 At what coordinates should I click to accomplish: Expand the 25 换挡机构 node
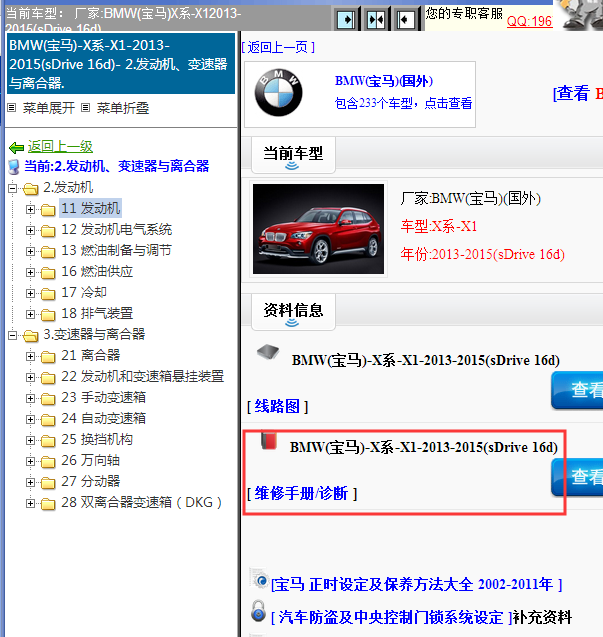(x=30, y=440)
